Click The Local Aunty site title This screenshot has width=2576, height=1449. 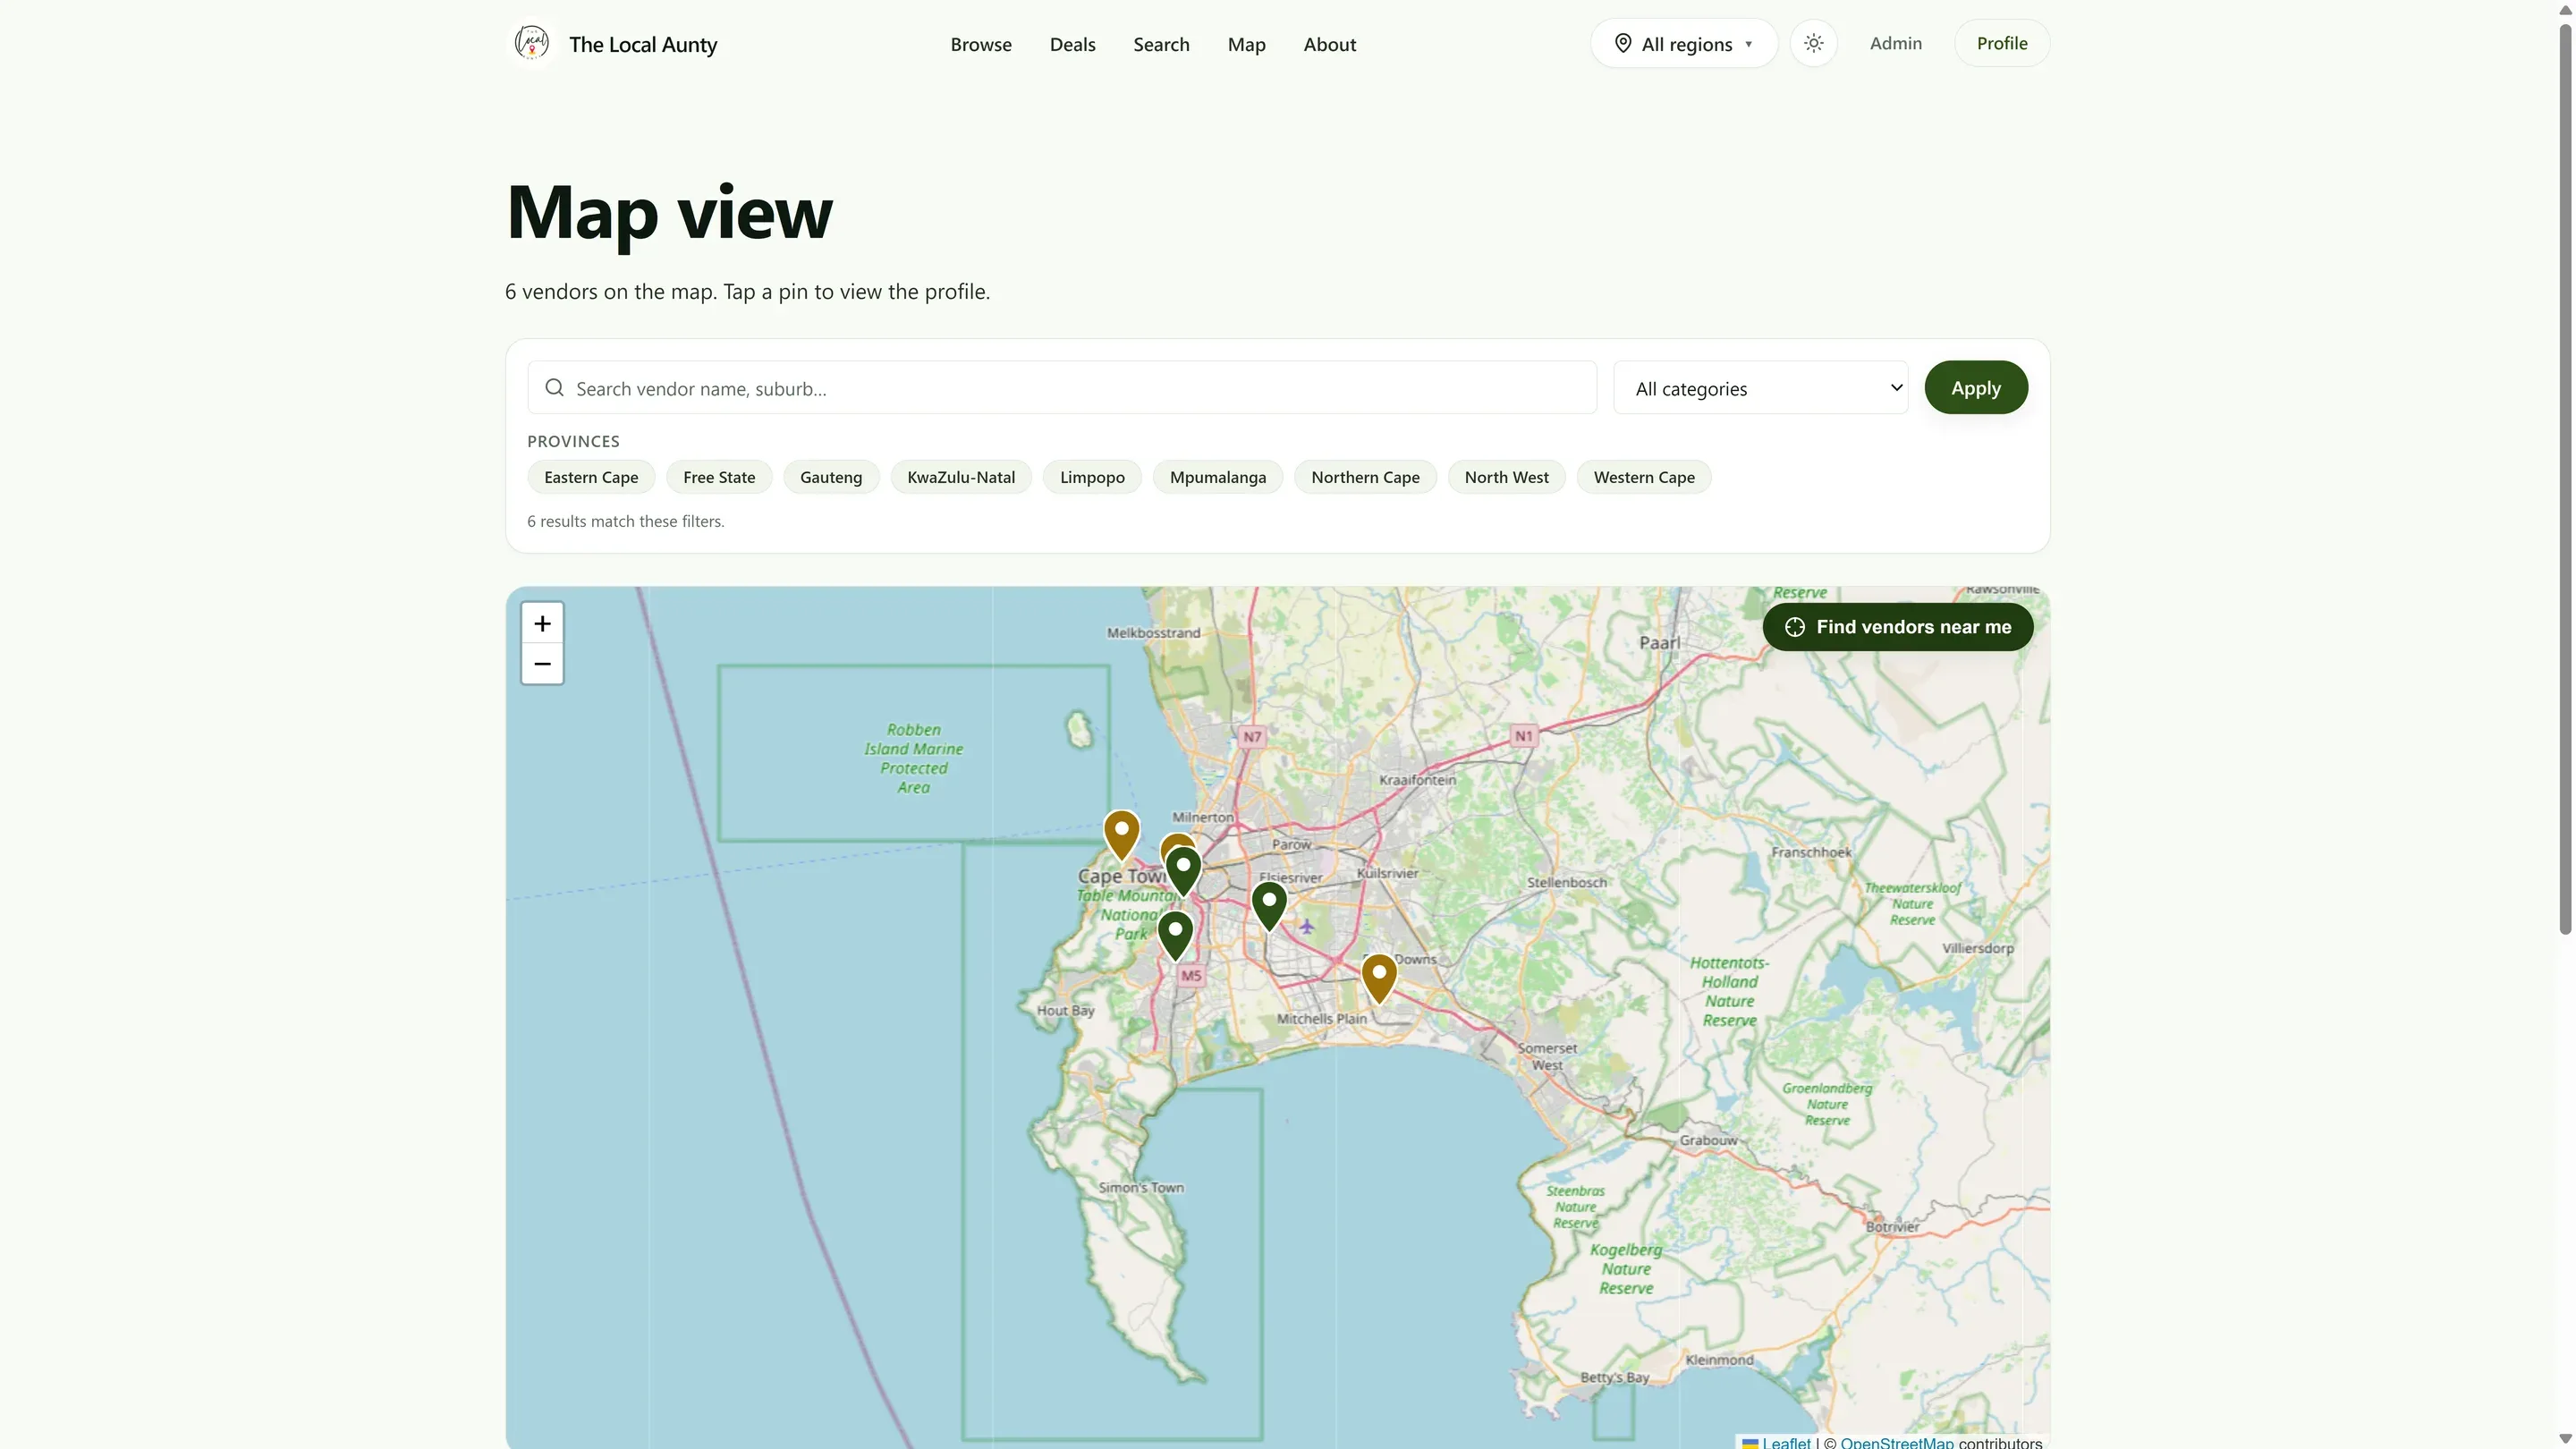tap(643, 44)
